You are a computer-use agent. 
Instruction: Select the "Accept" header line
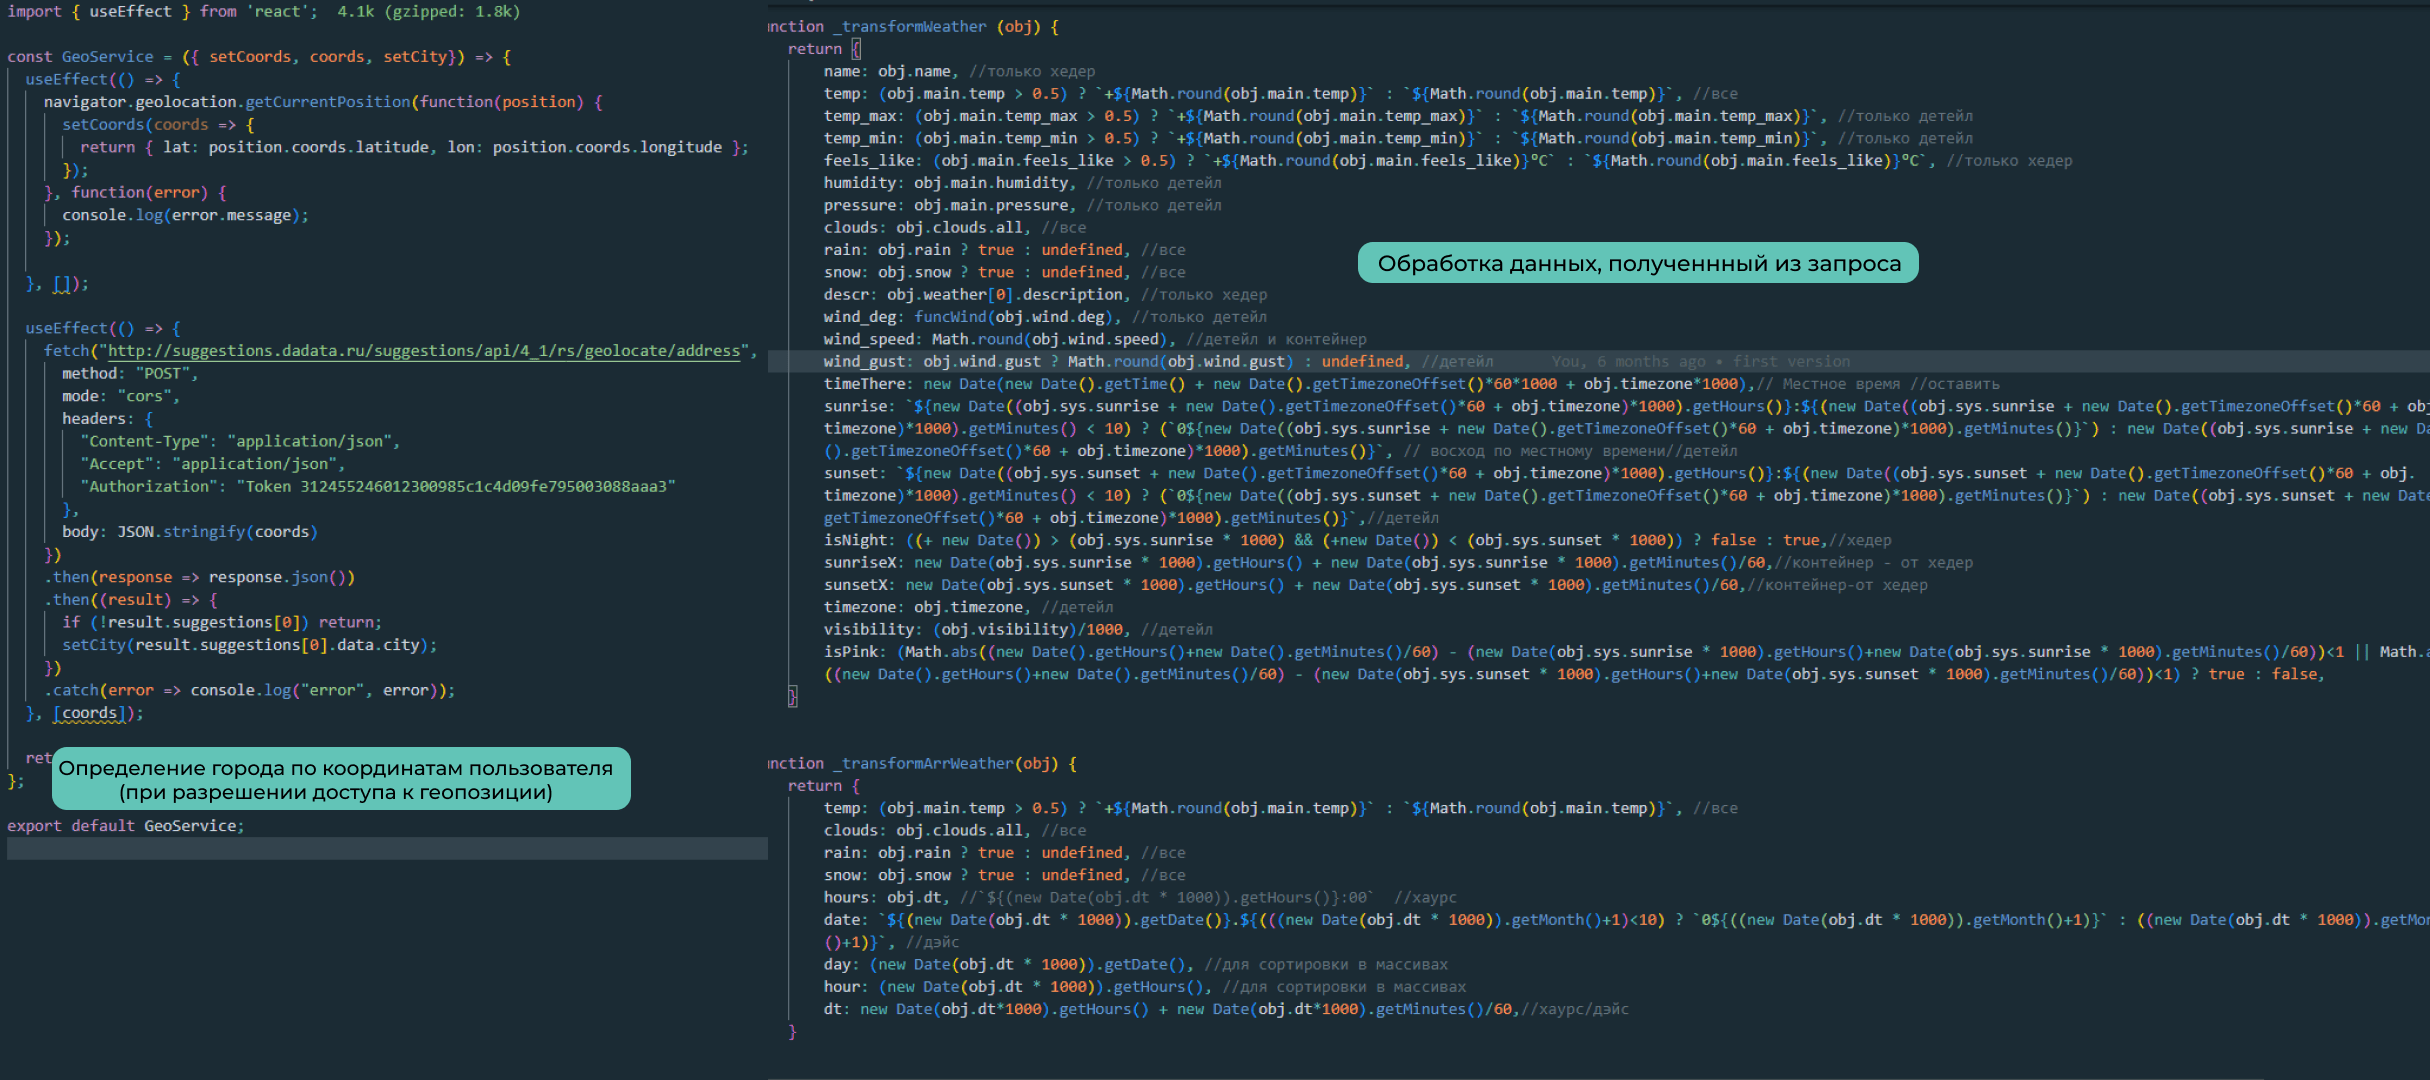[x=213, y=464]
